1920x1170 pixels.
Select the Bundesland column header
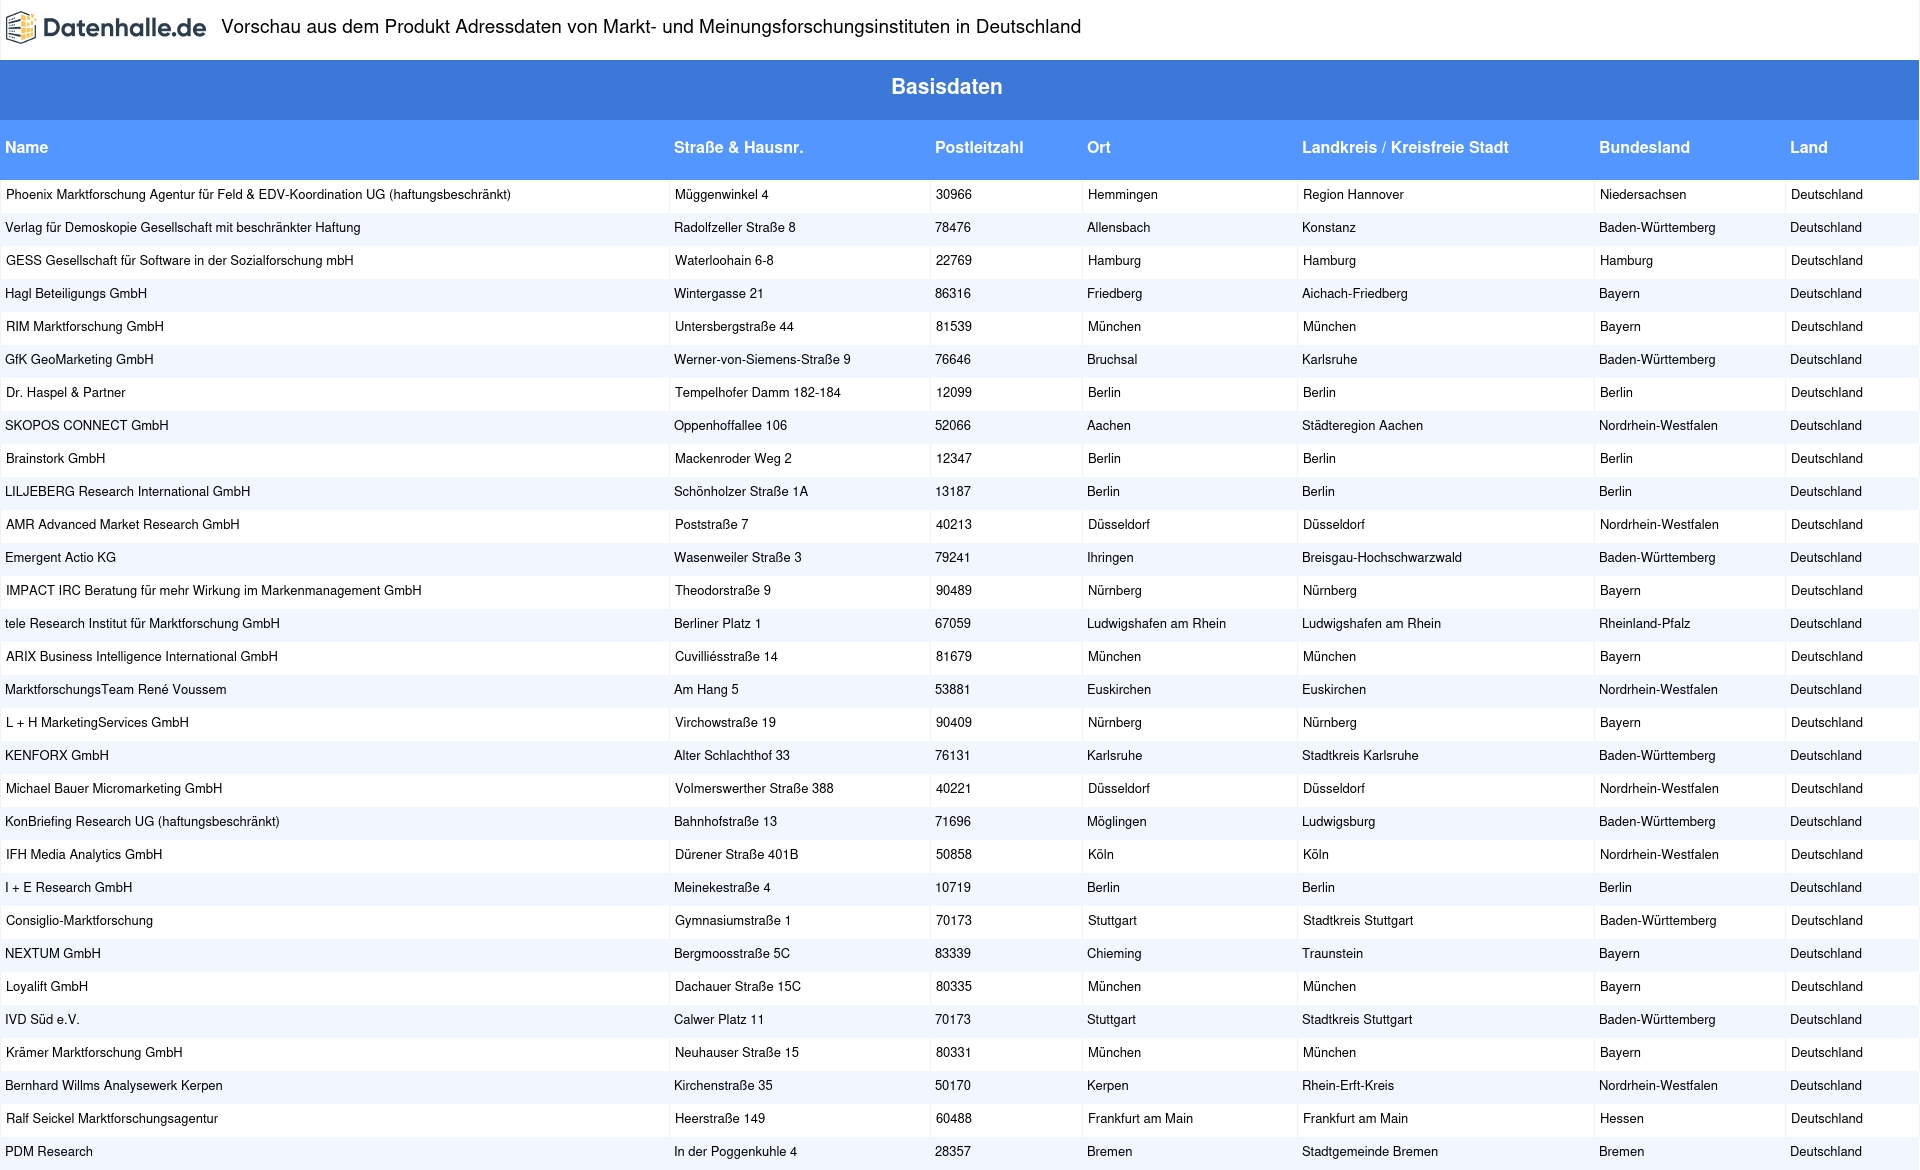1644,148
